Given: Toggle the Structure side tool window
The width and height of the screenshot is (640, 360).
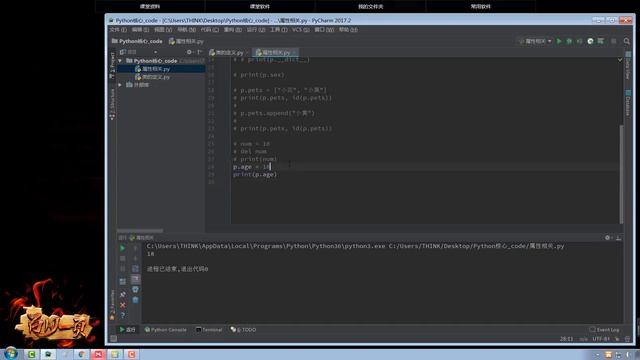Looking at the screenshot, I should [112, 104].
